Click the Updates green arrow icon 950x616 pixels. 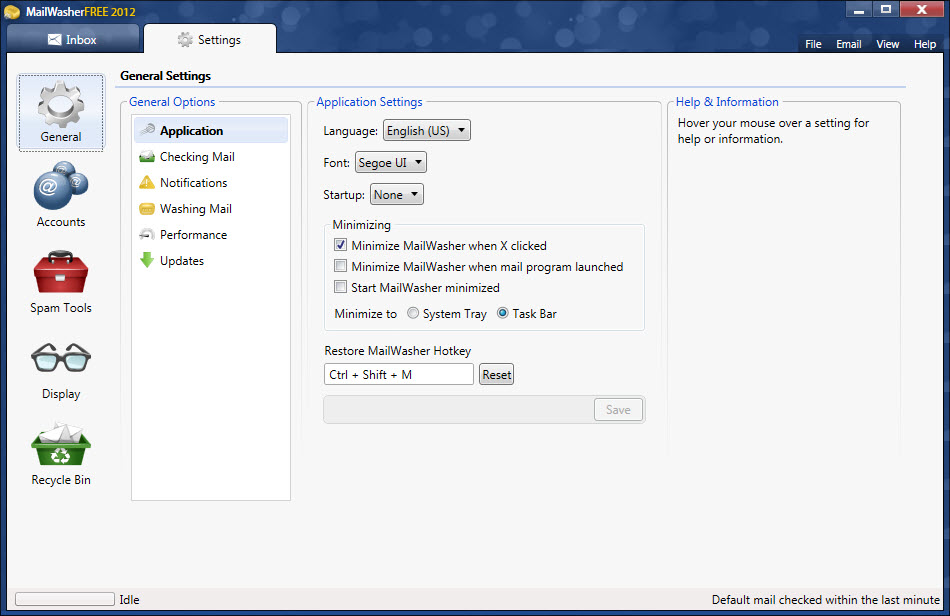click(147, 260)
